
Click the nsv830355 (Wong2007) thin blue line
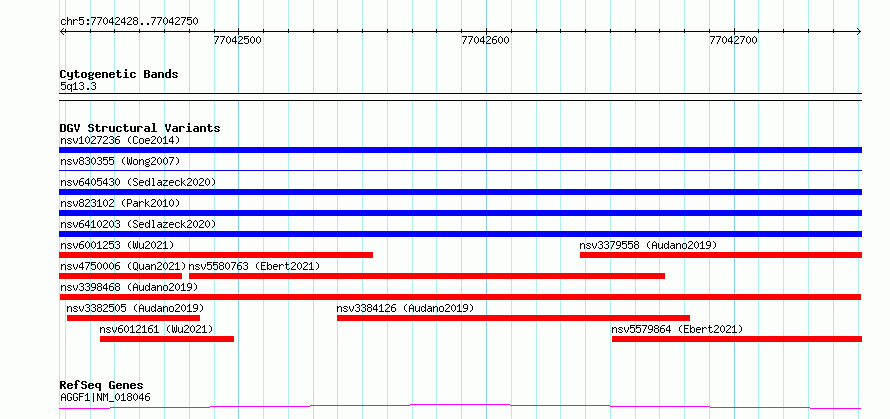(x=460, y=170)
